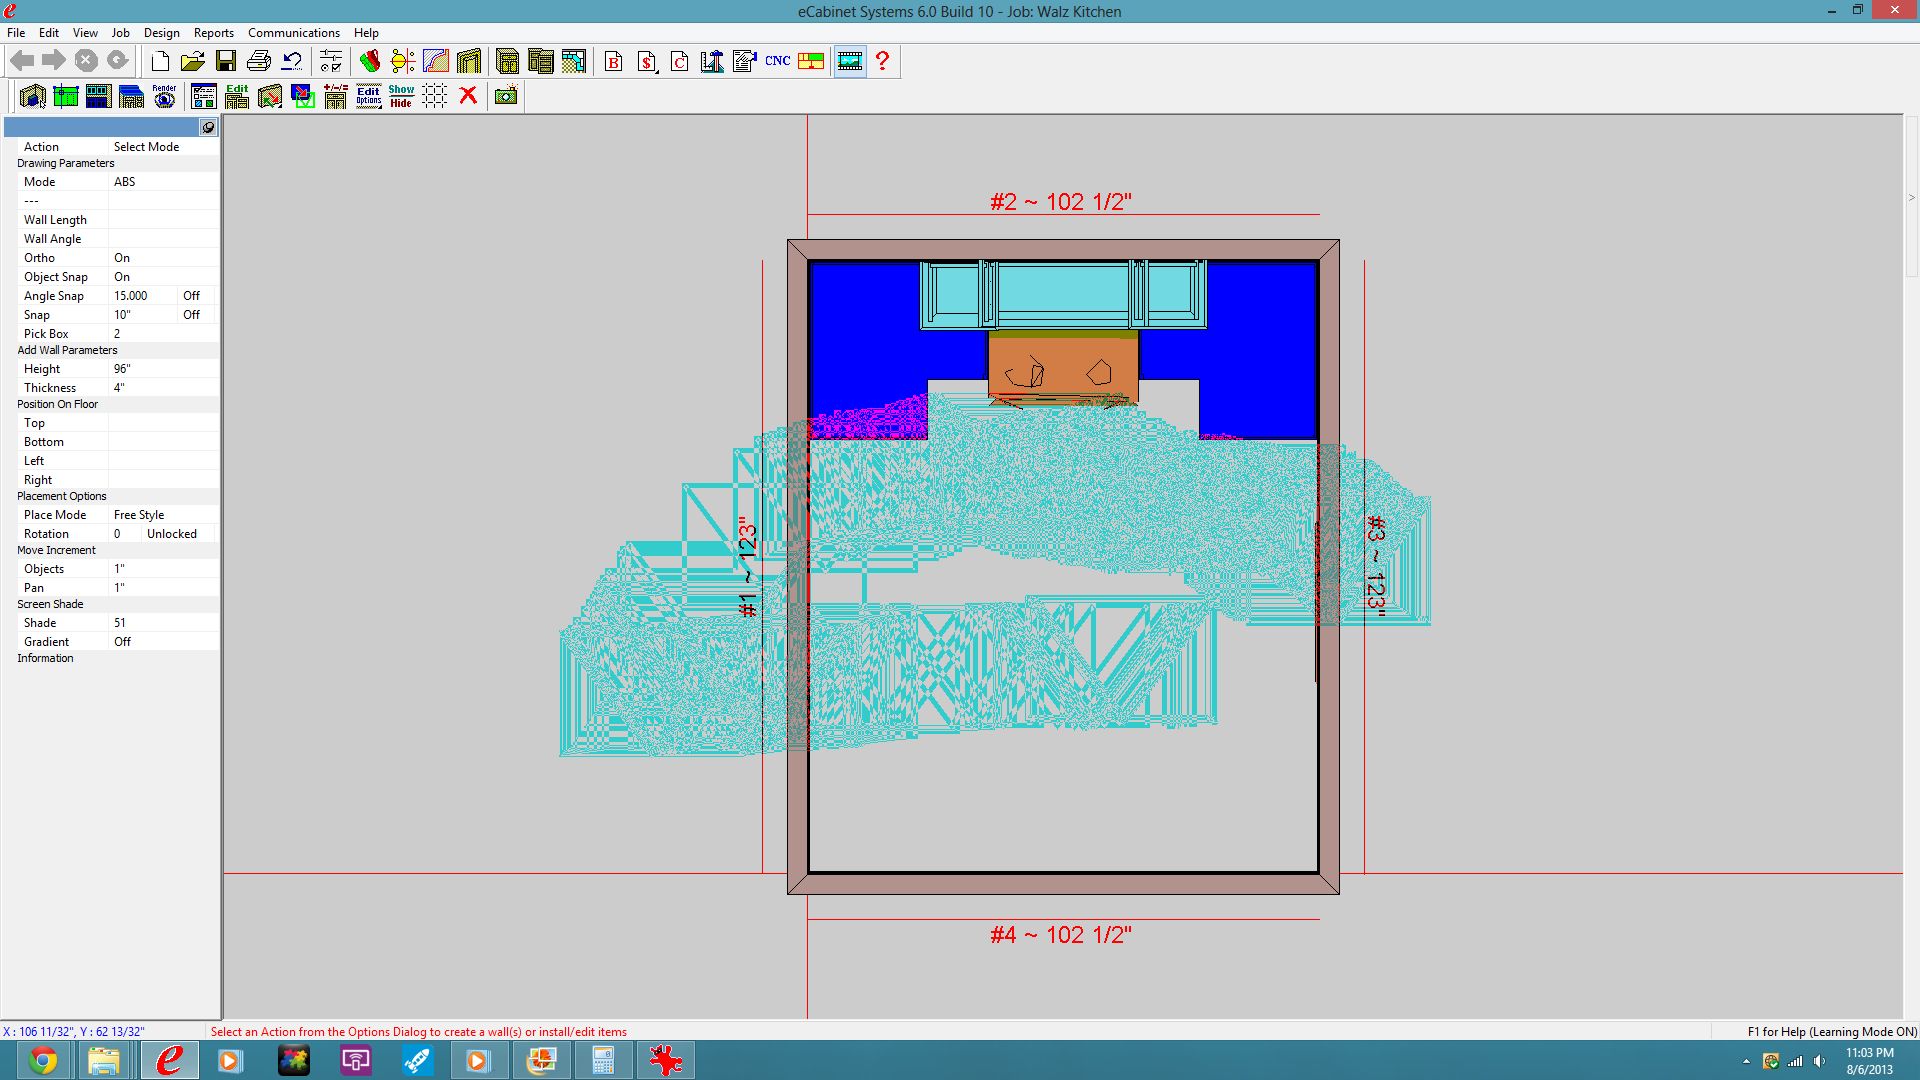Viewport: 1920px width, 1080px height.
Task: Toggle the Ortho On setting
Action: (122, 258)
